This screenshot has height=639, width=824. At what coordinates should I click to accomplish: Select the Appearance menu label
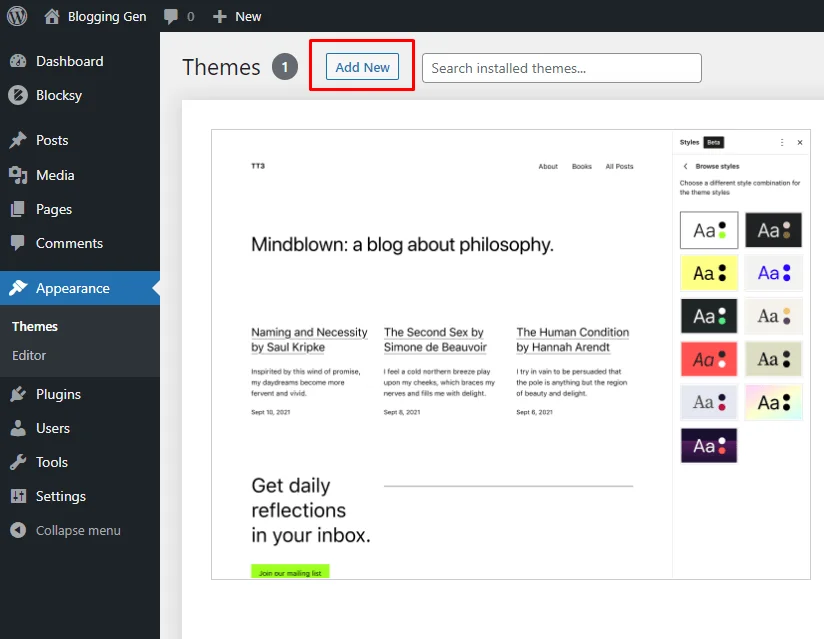click(x=73, y=288)
